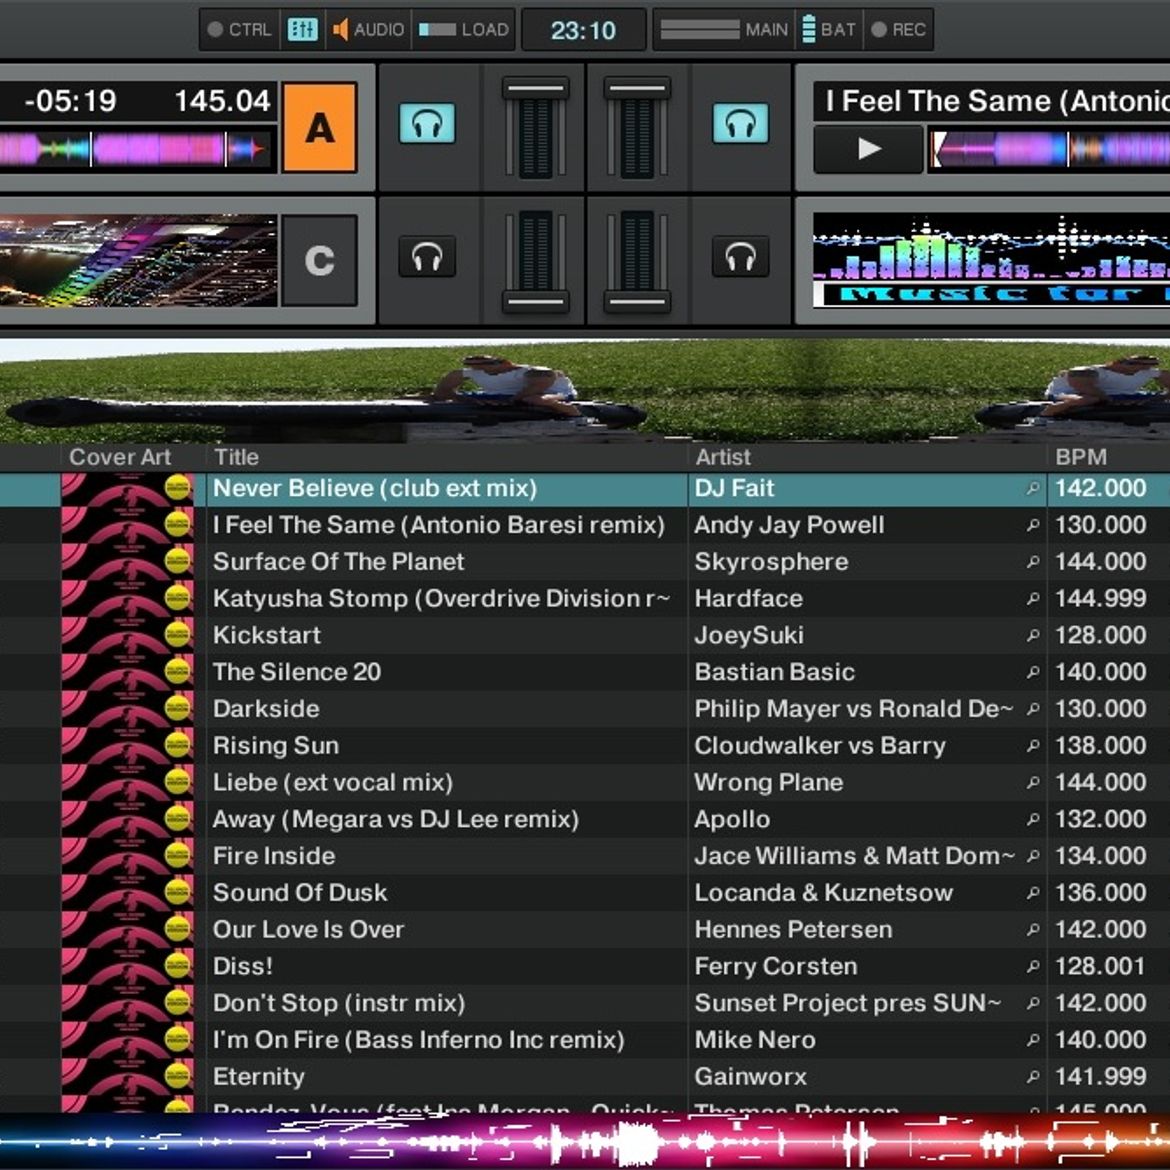Sort the library by the BPM column header
This screenshot has width=1170, height=1170.
(1078, 457)
